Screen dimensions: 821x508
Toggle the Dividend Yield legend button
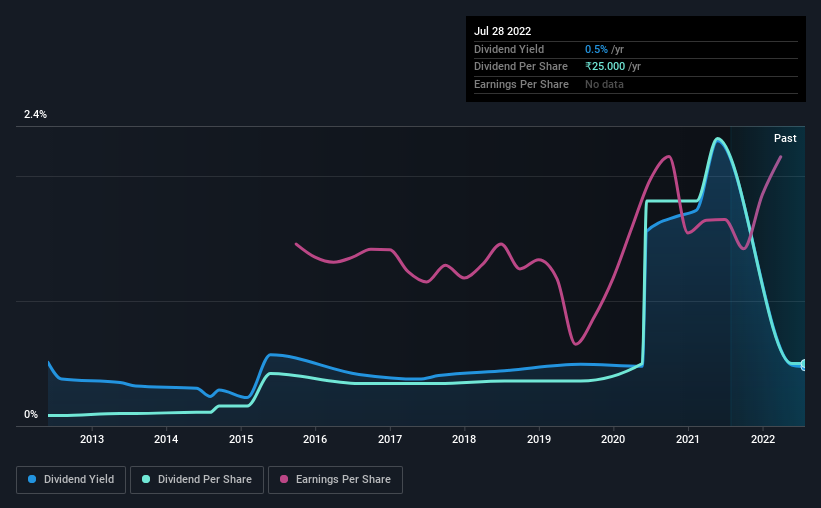click(x=71, y=480)
